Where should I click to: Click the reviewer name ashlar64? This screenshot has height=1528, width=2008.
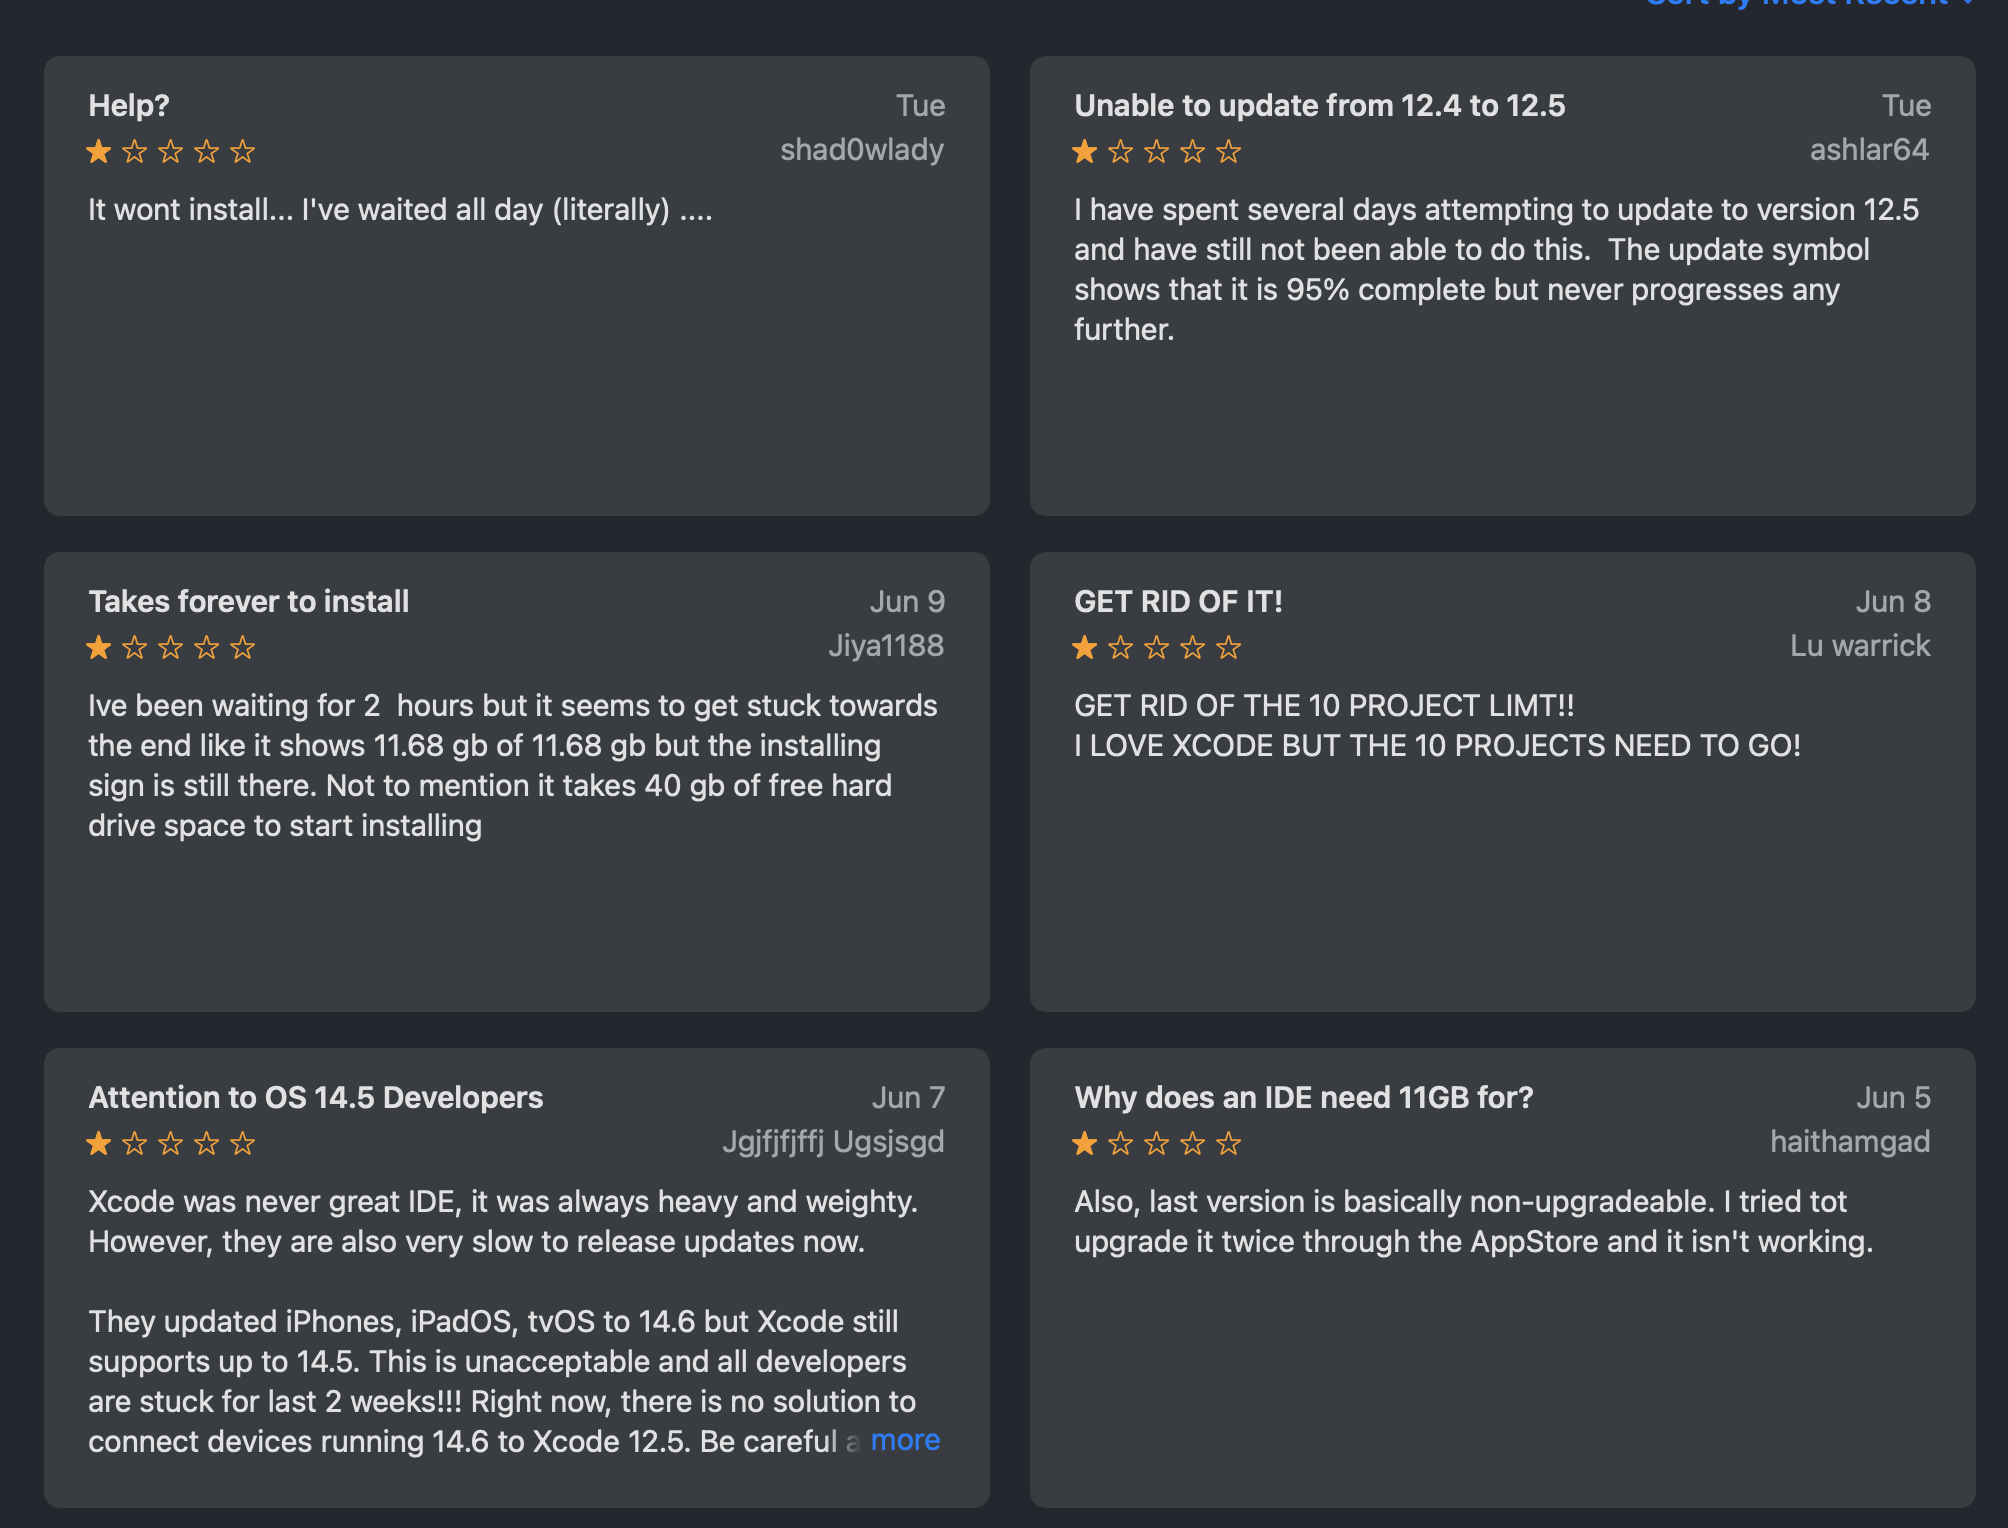click(x=1868, y=150)
